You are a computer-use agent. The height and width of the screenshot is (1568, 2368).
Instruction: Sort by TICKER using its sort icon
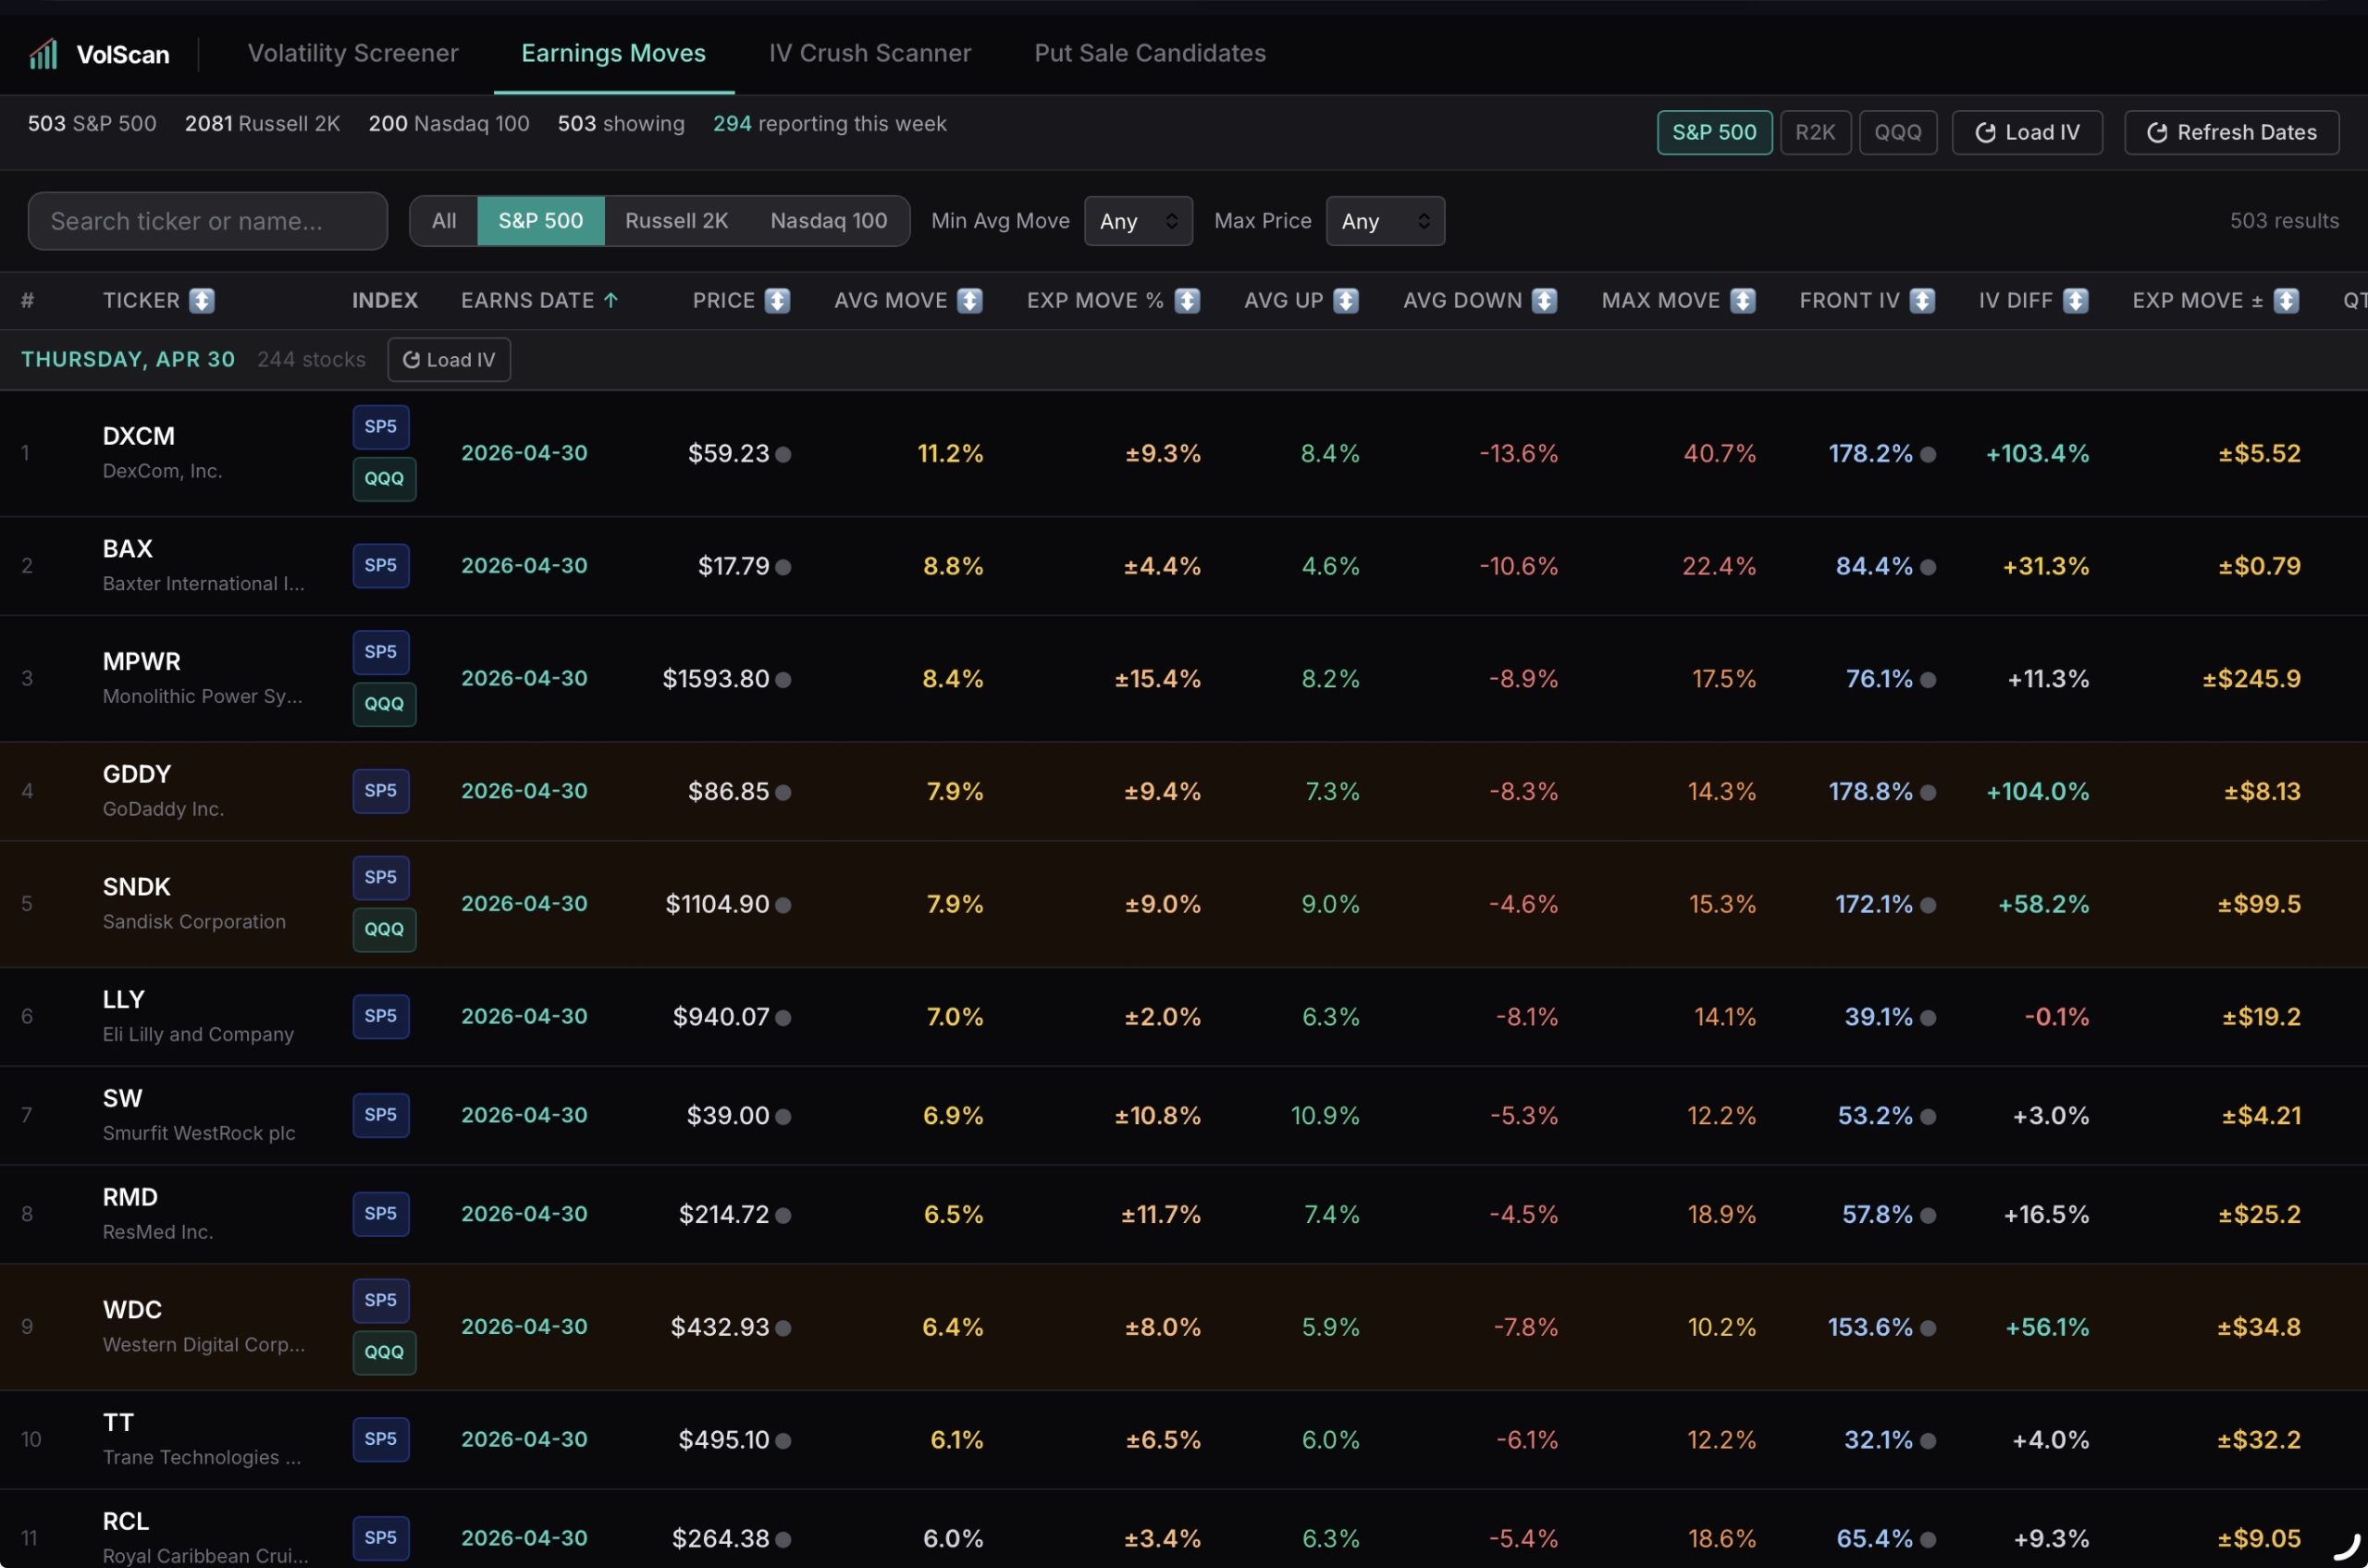[202, 301]
